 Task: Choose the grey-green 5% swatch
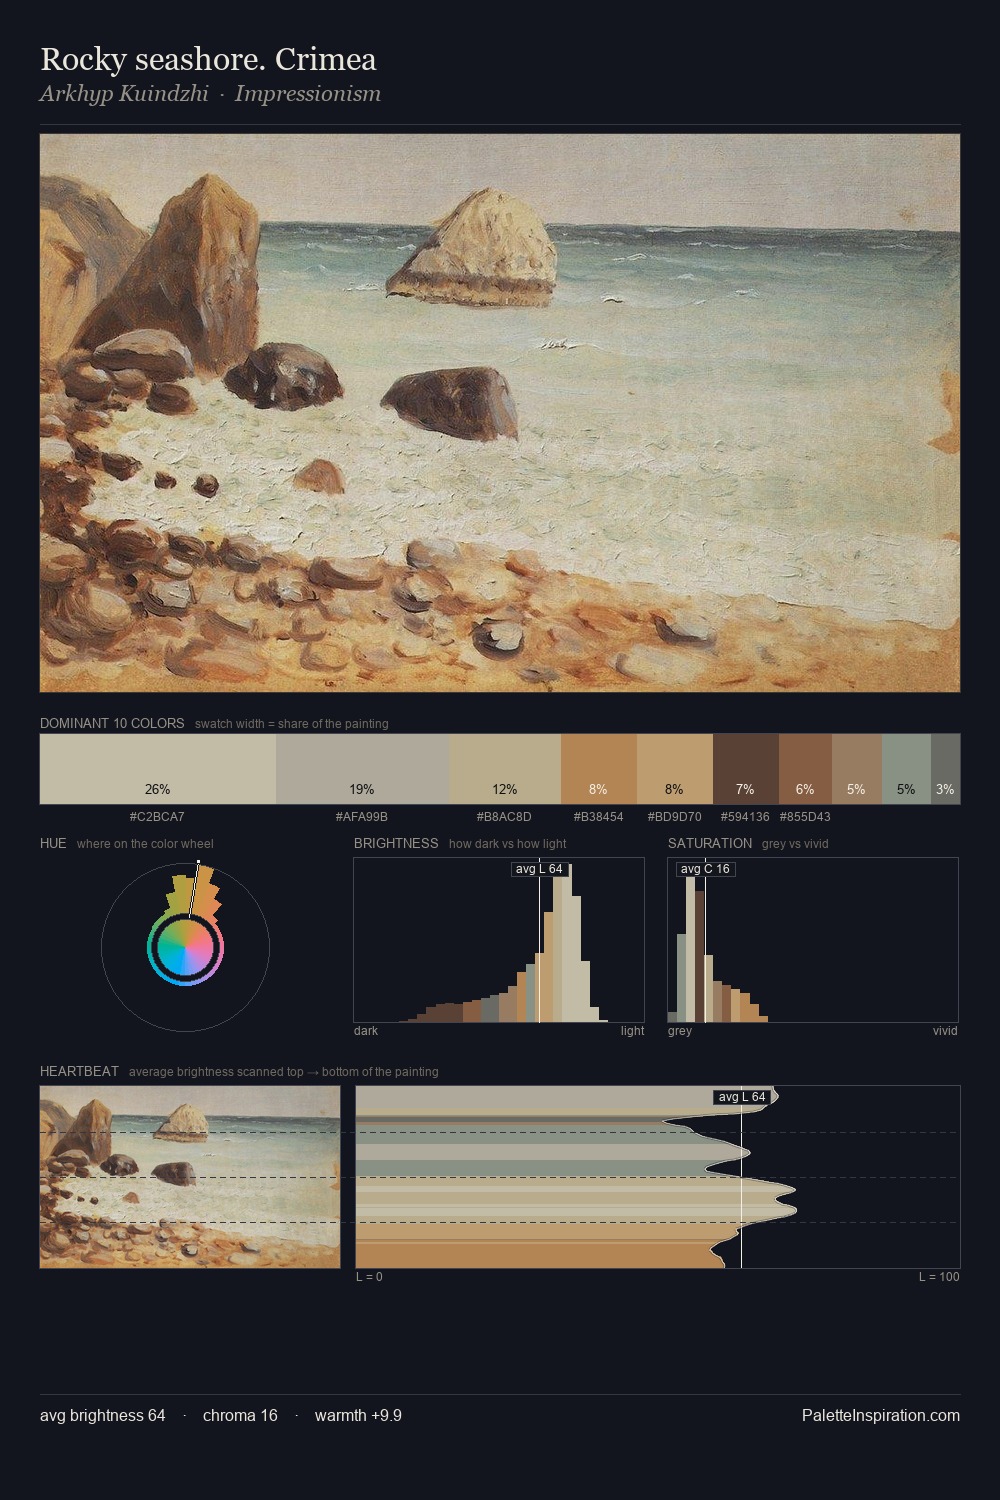[906, 768]
